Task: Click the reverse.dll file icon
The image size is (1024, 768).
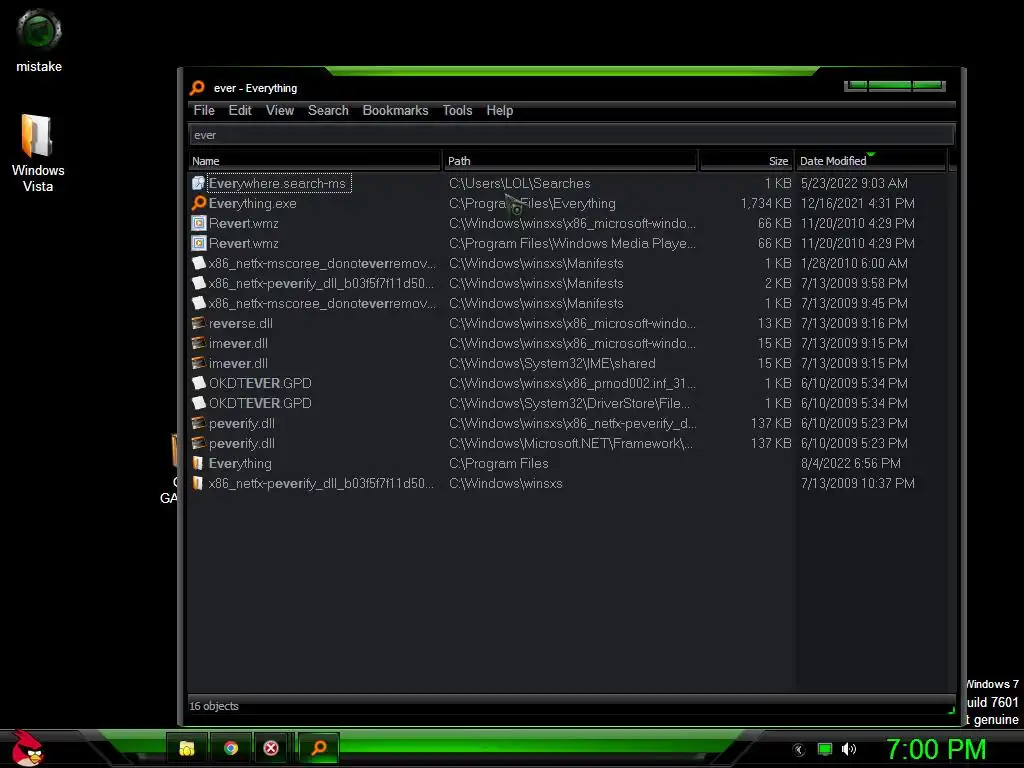Action: [199, 323]
